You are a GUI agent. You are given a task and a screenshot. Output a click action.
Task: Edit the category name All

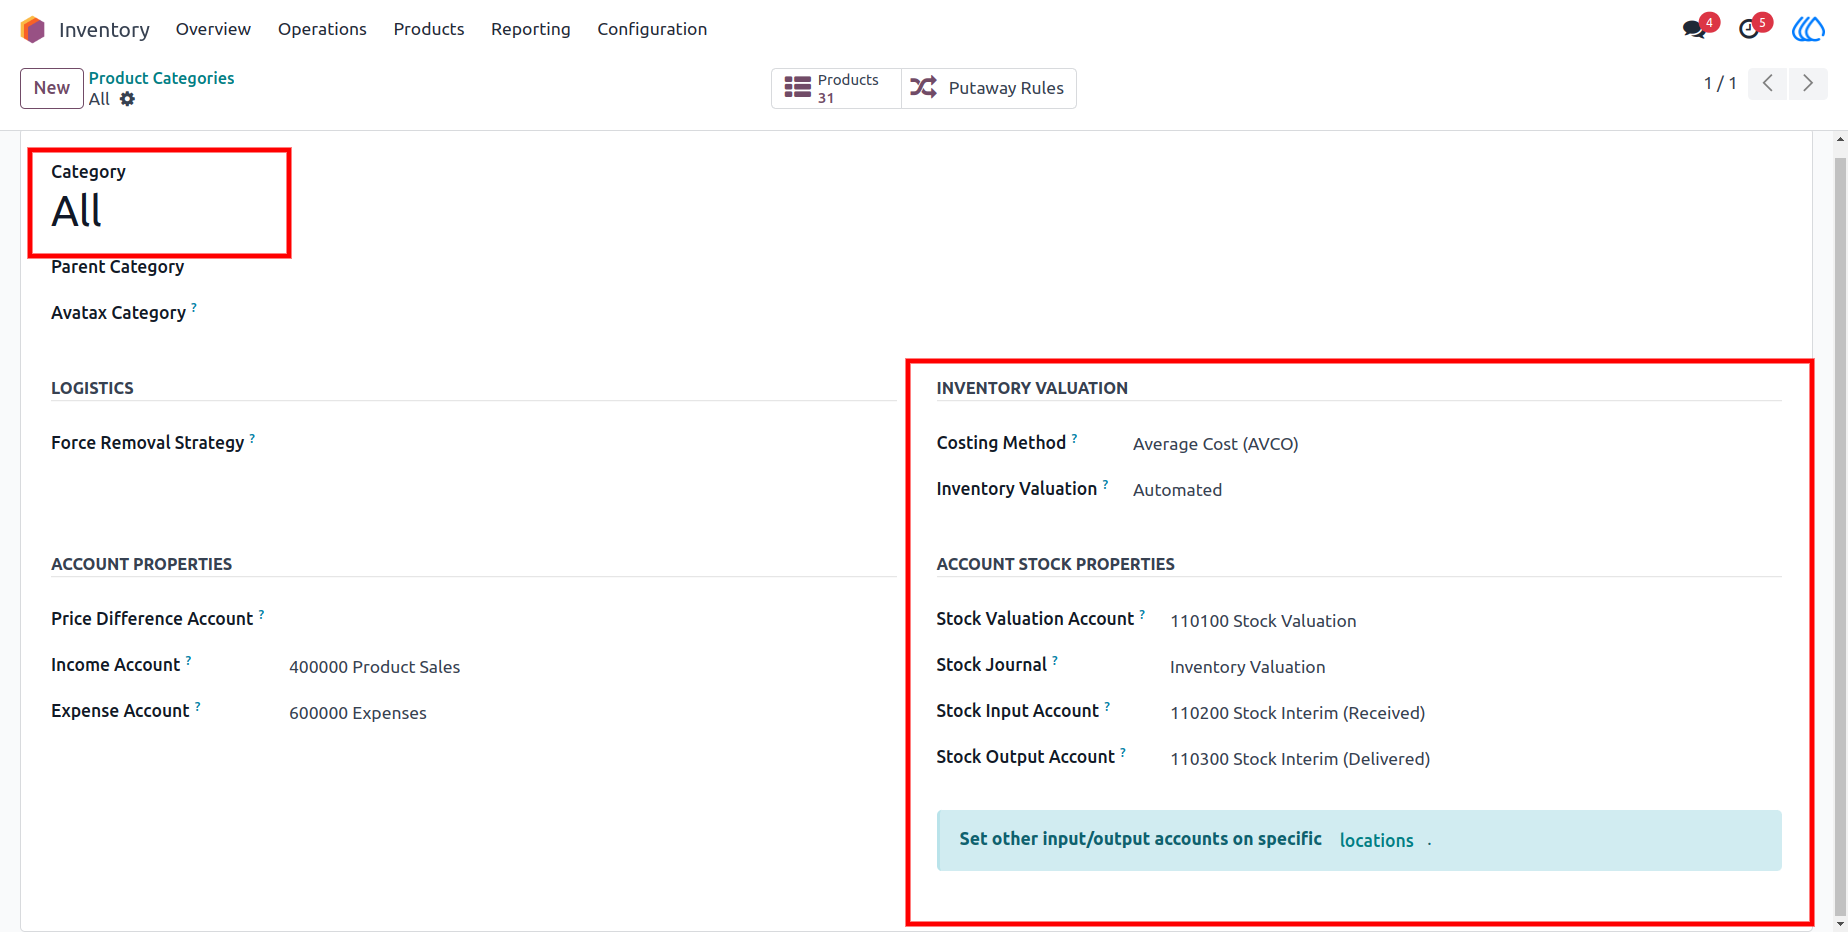[x=77, y=211]
